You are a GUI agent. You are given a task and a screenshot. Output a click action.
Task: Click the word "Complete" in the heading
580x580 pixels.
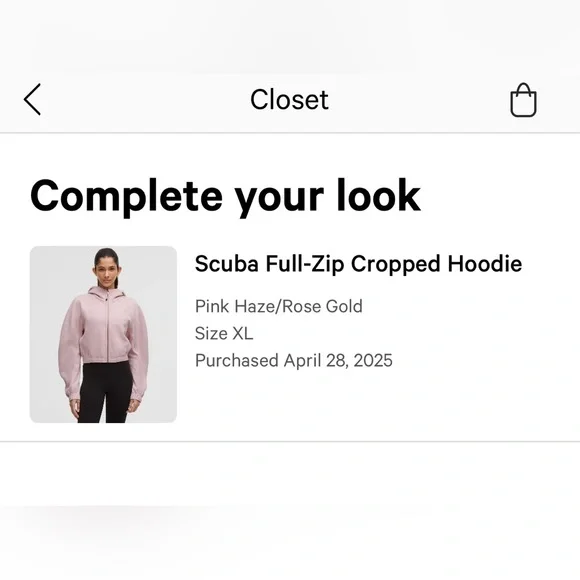click(126, 196)
